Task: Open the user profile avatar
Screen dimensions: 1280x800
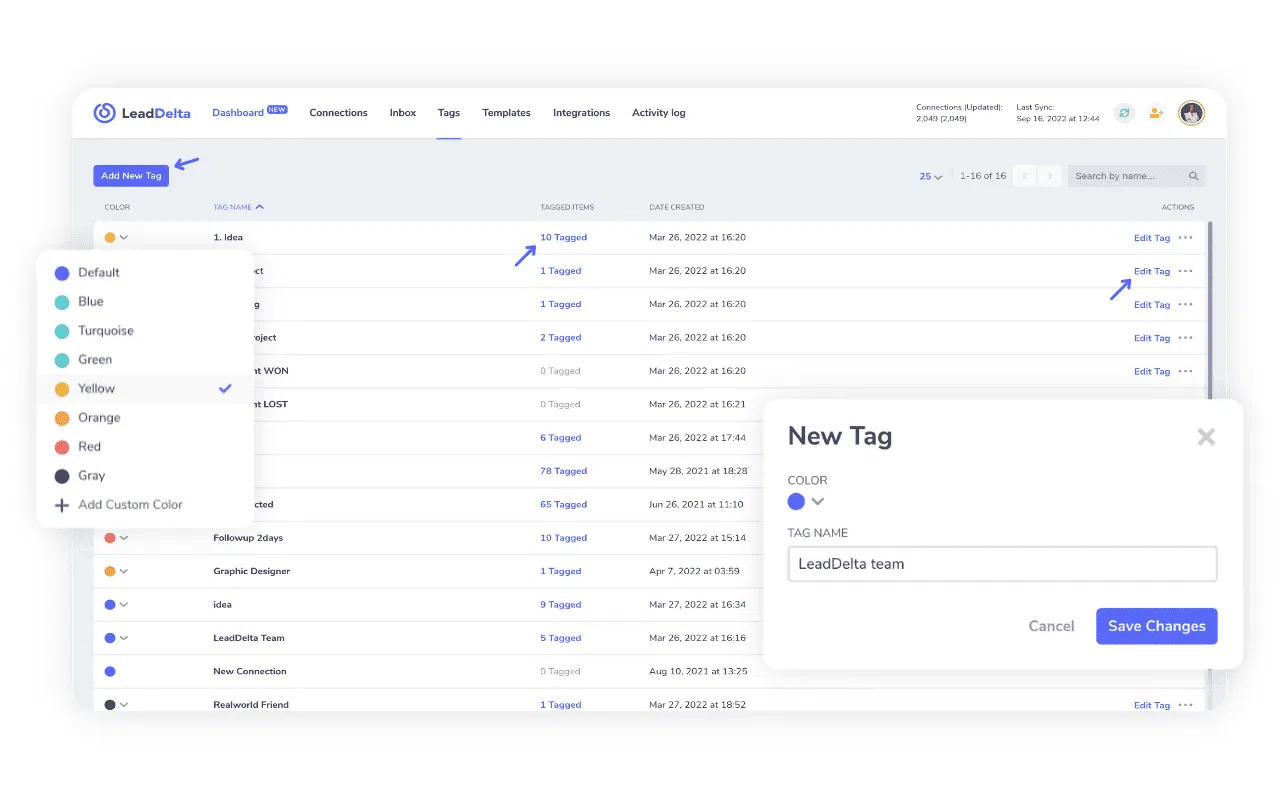Action: pyautogui.click(x=1191, y=113)
